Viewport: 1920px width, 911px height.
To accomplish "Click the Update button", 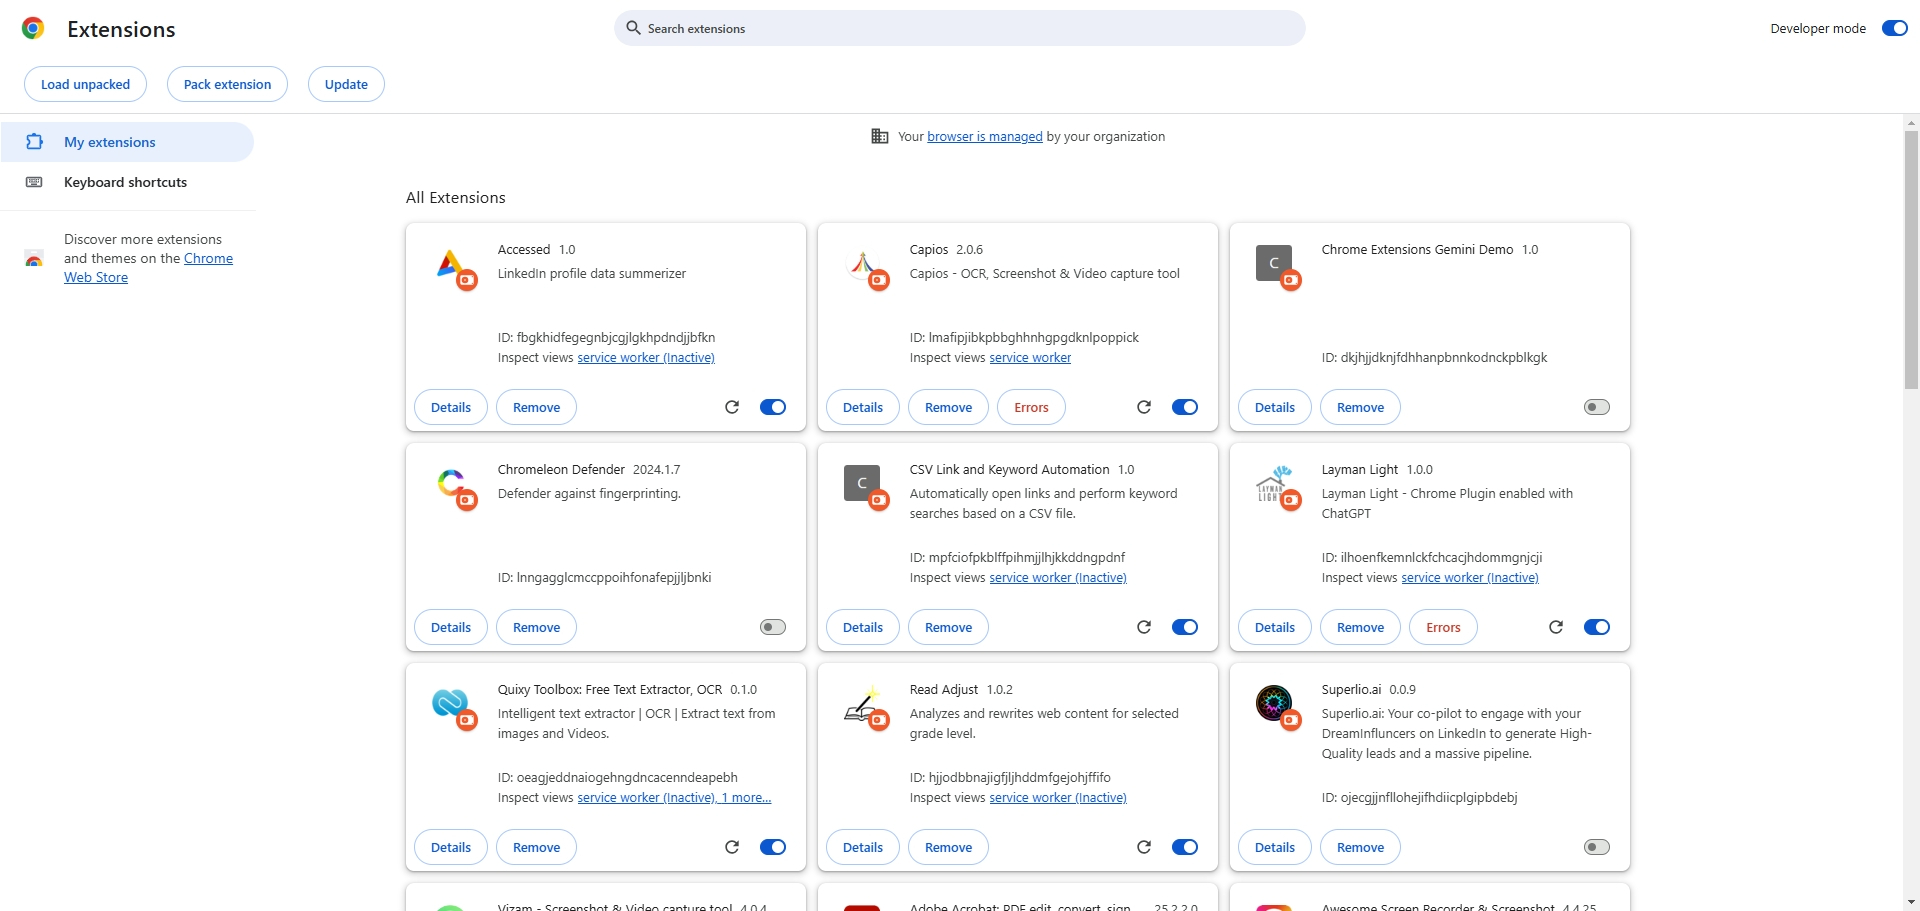I will tap(346, 84).
